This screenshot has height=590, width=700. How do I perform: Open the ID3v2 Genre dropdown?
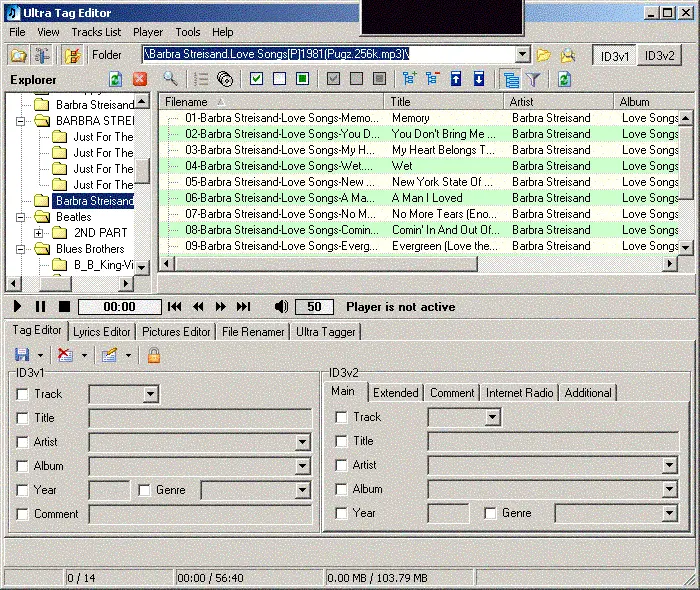pos(669,513)
